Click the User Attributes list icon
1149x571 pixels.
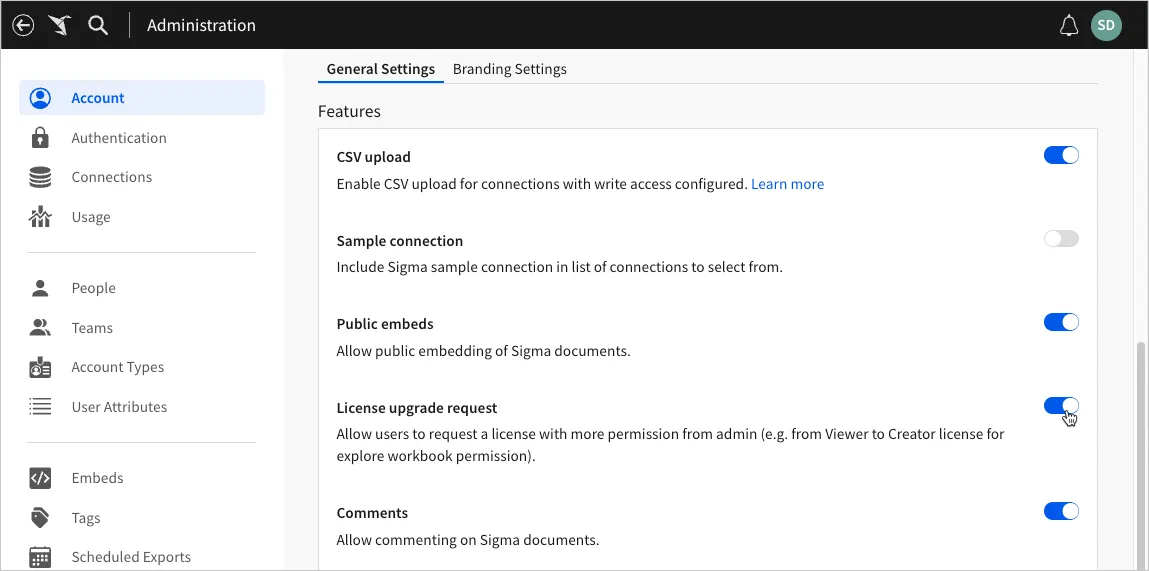[40, 407]
